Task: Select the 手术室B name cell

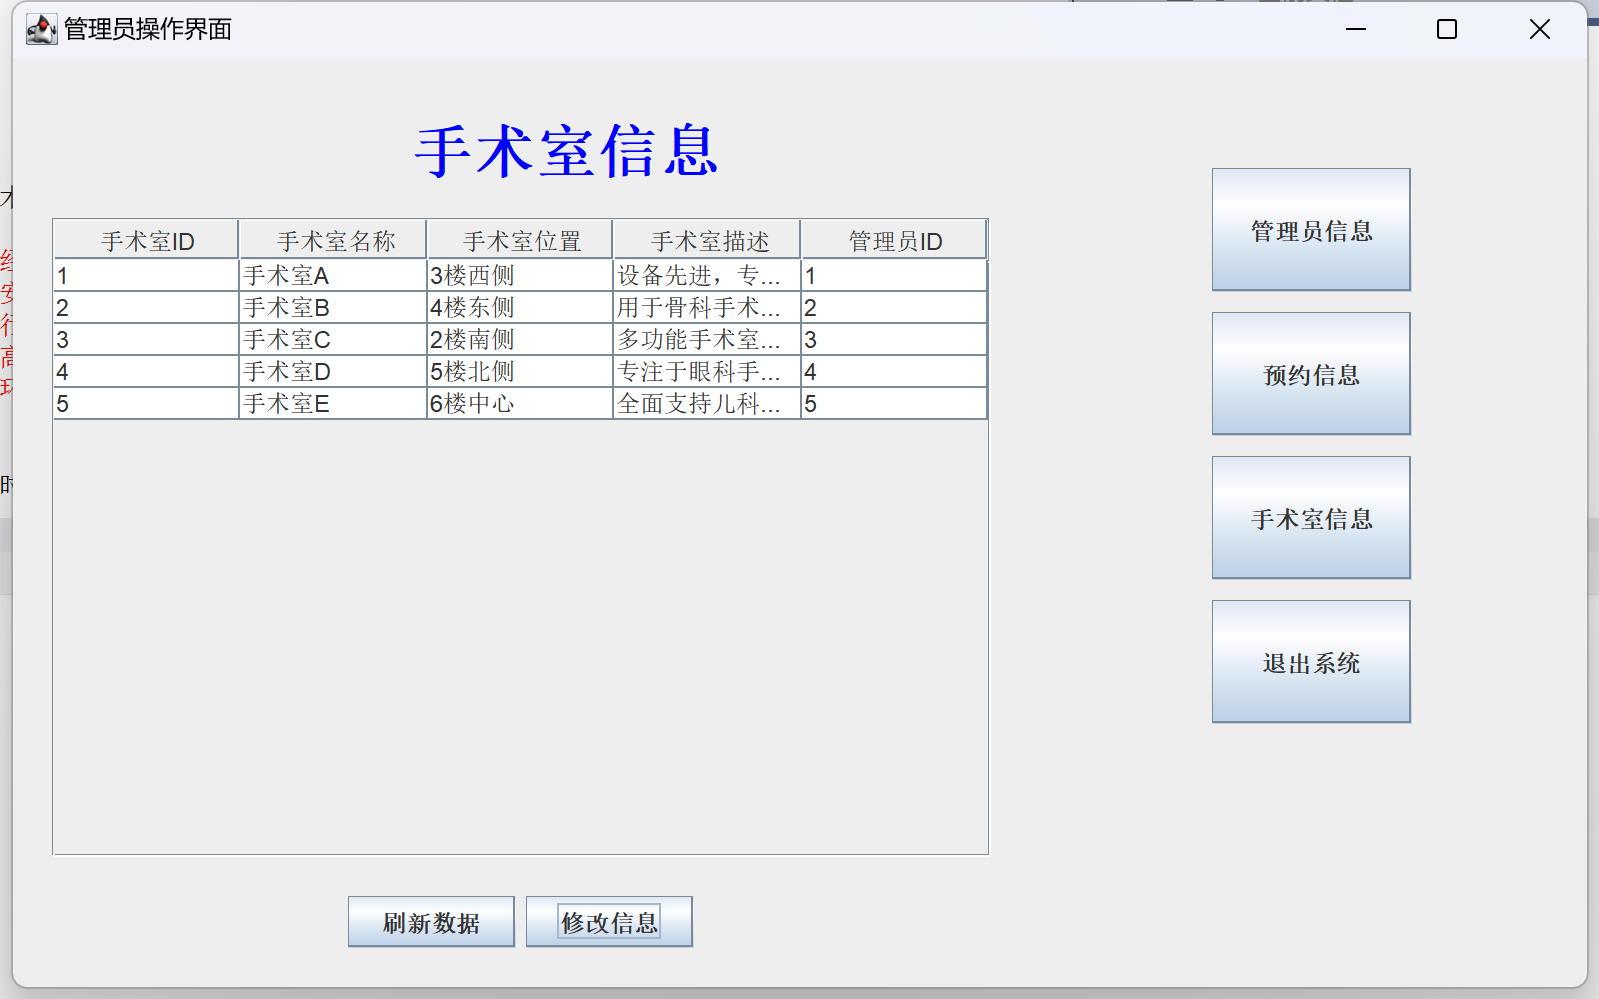Action: point(332,308)
